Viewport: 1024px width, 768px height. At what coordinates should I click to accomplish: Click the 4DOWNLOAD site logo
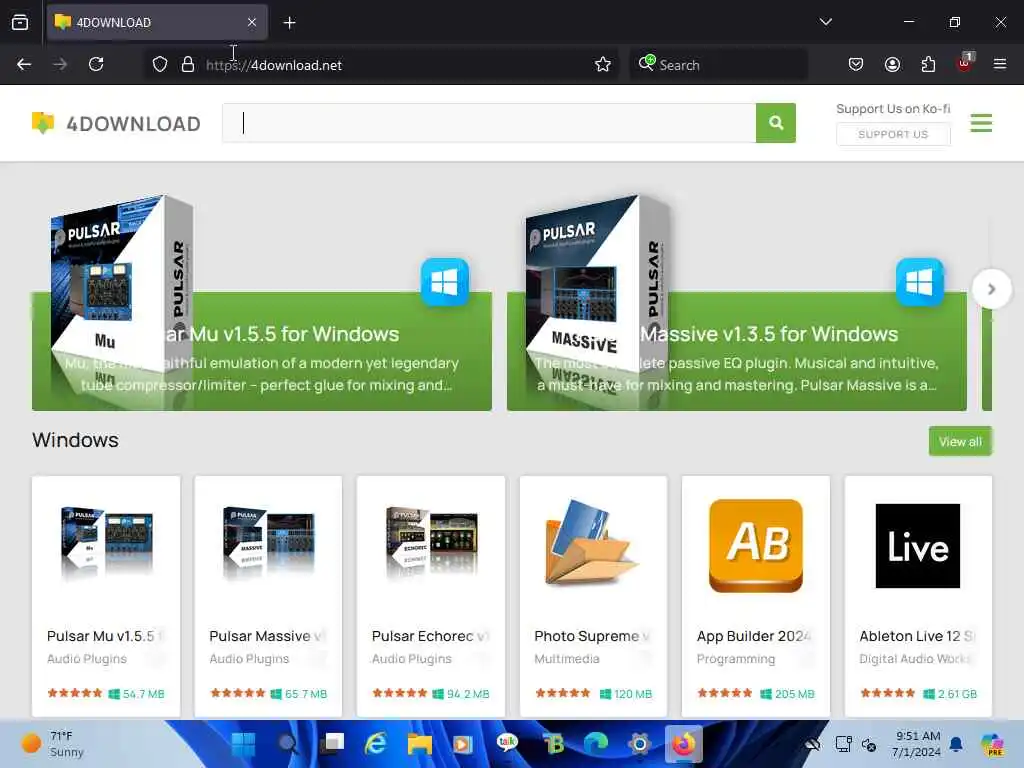(x=116, y=123)
